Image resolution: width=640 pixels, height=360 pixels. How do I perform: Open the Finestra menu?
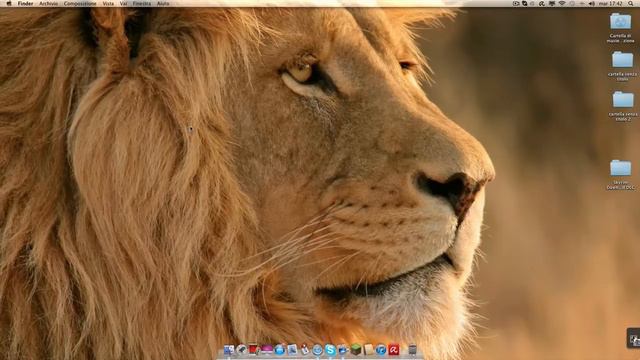point(142,3)
